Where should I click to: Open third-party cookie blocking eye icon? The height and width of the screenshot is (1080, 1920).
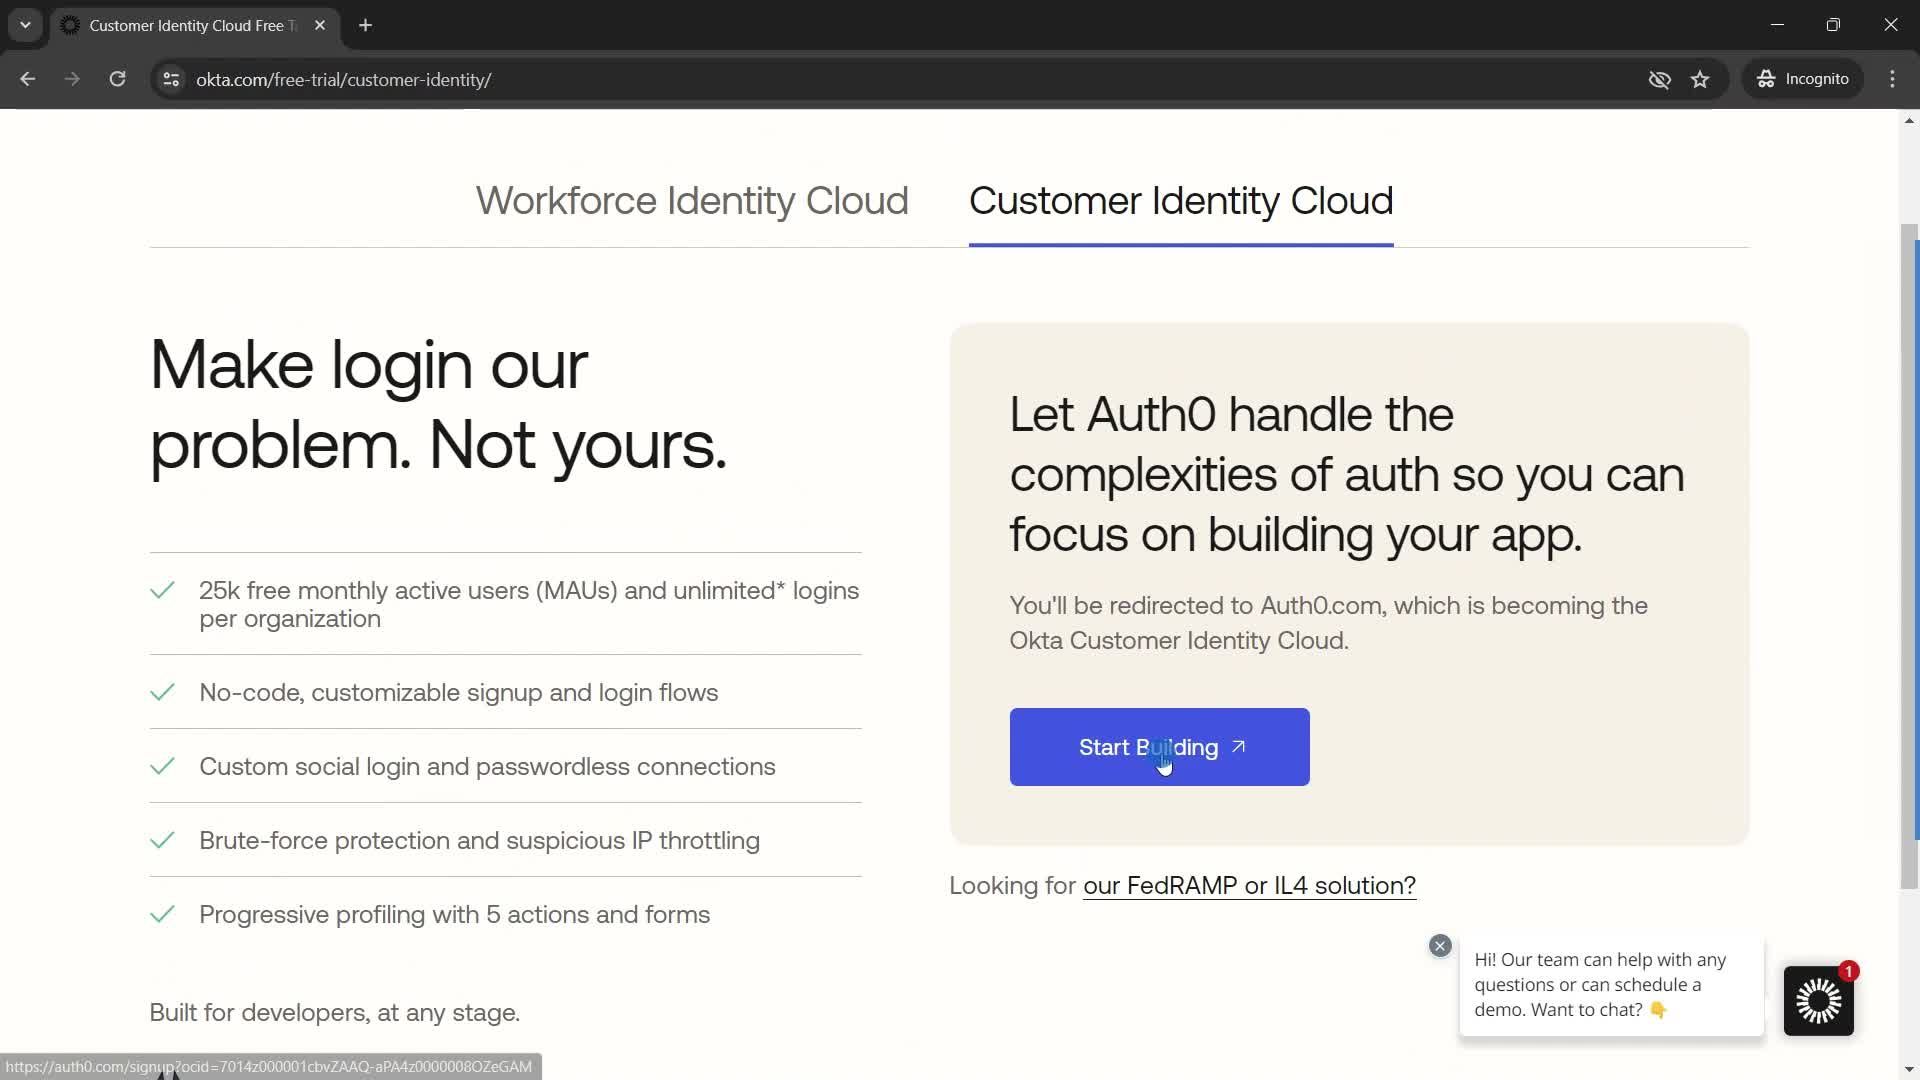point(1659,79)
